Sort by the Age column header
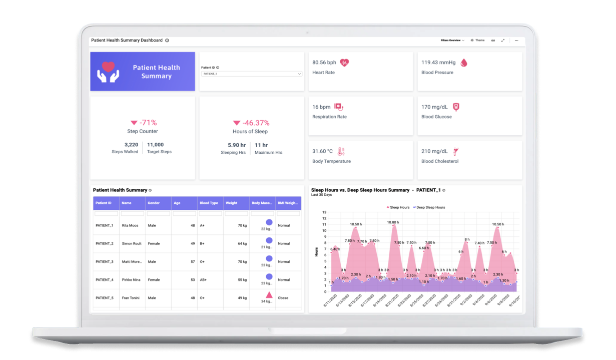The height and width of the screenshot is (360, 616). [x=184, y=203]
